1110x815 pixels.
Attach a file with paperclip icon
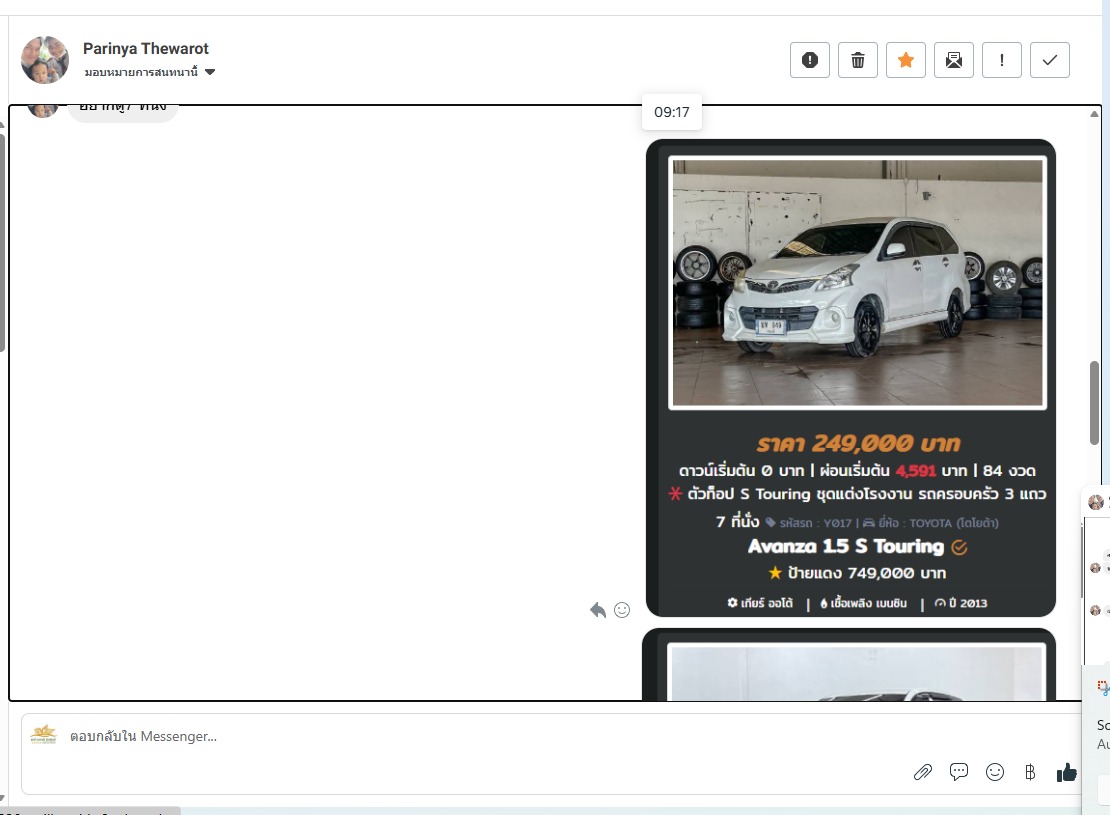pos(923,772)
